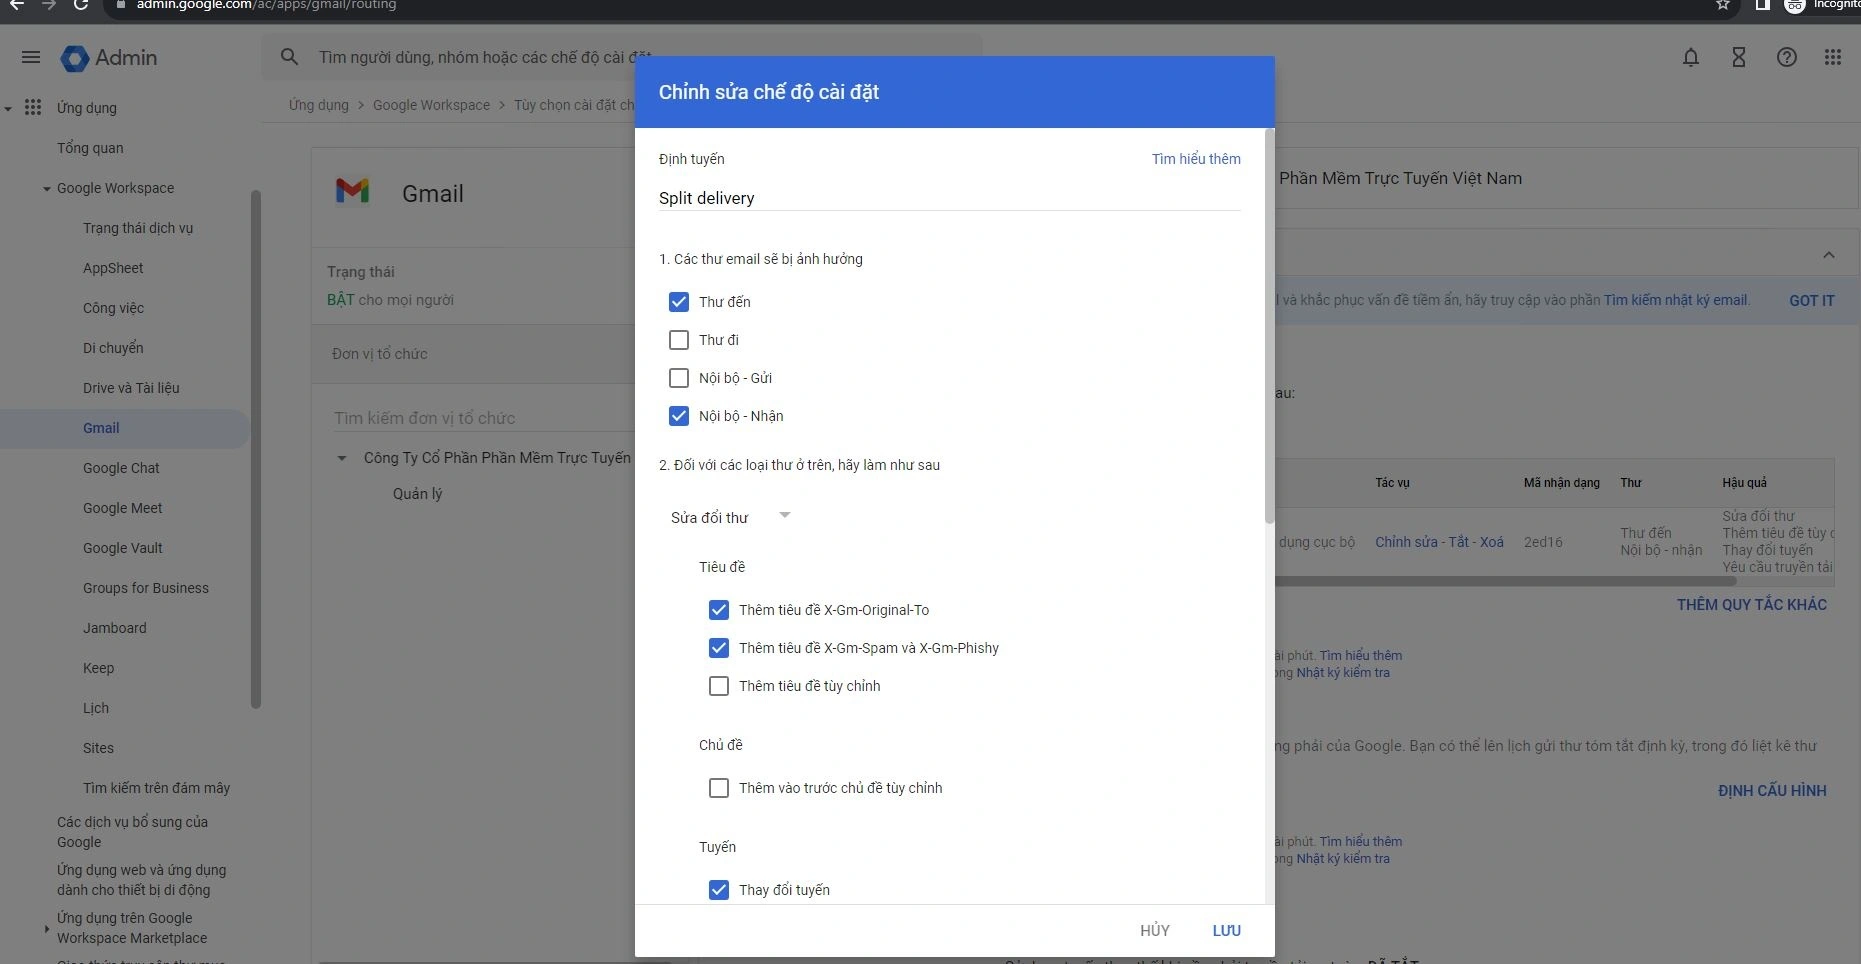Screen dimensions: 1861x964
Task: Open Trạng thái dịch vụ
Action: coord(138,228)
